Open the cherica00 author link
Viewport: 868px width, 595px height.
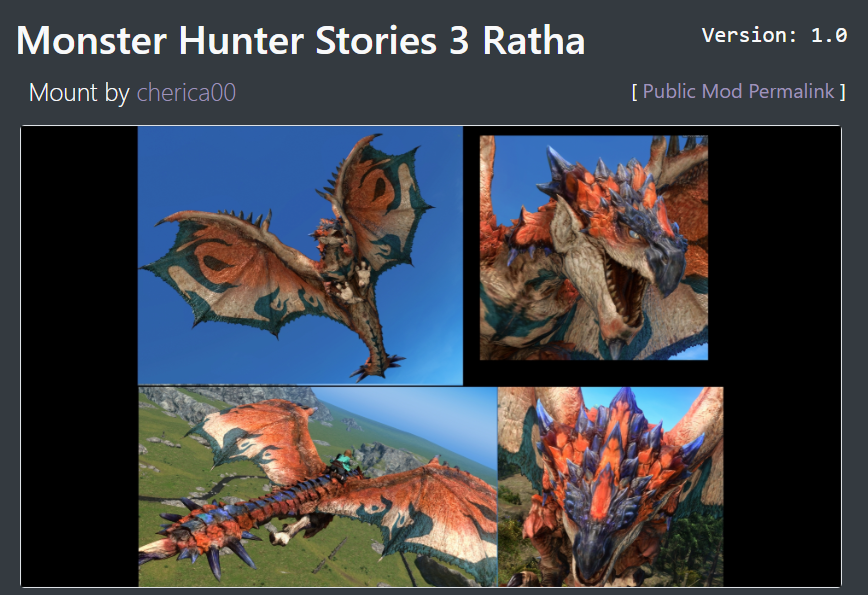click(186, 92)
